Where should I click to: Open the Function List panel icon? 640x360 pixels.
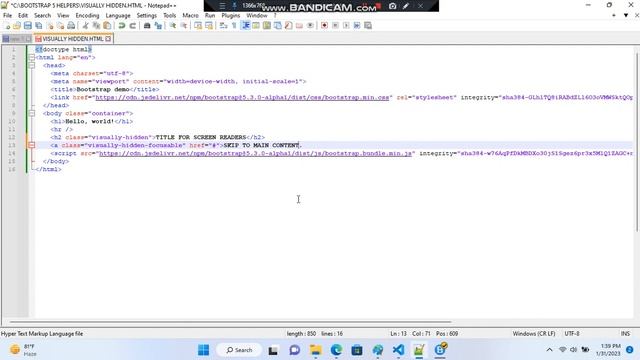[x=289, y=25]
